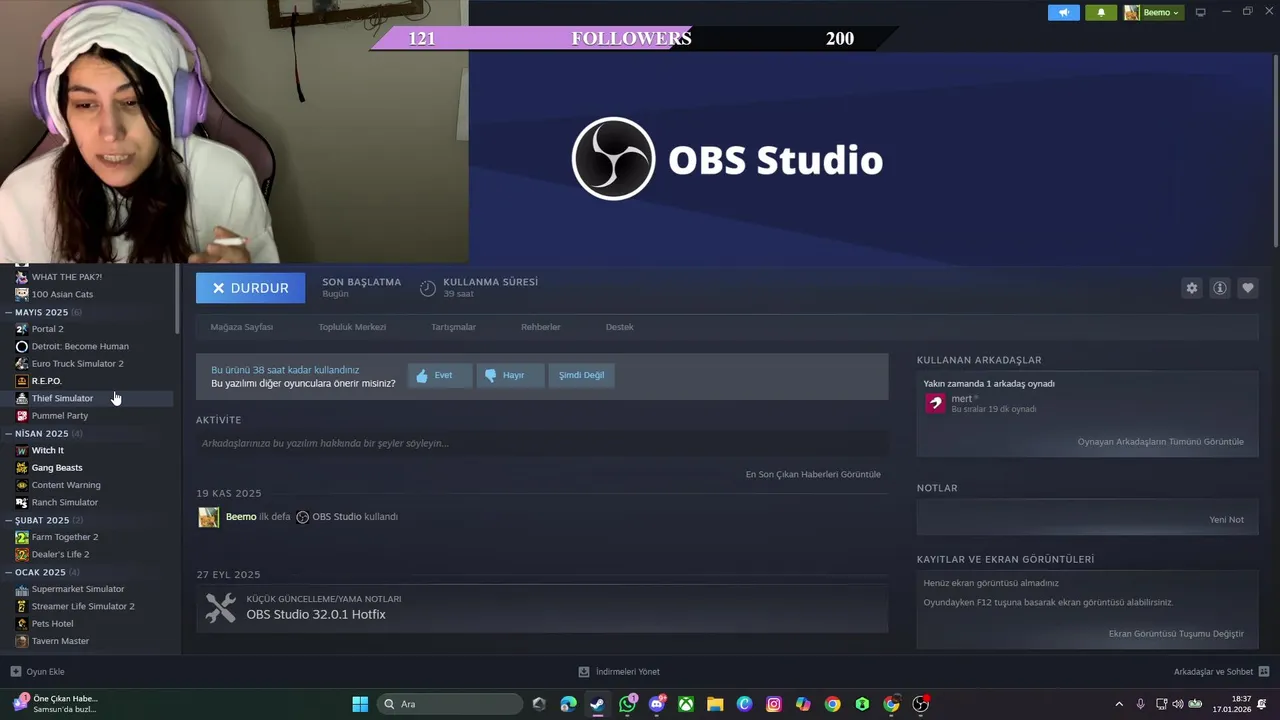1280x720 pixels.
Task: Open the info icon next to the gear
Action: click(x=1220, y=288)
